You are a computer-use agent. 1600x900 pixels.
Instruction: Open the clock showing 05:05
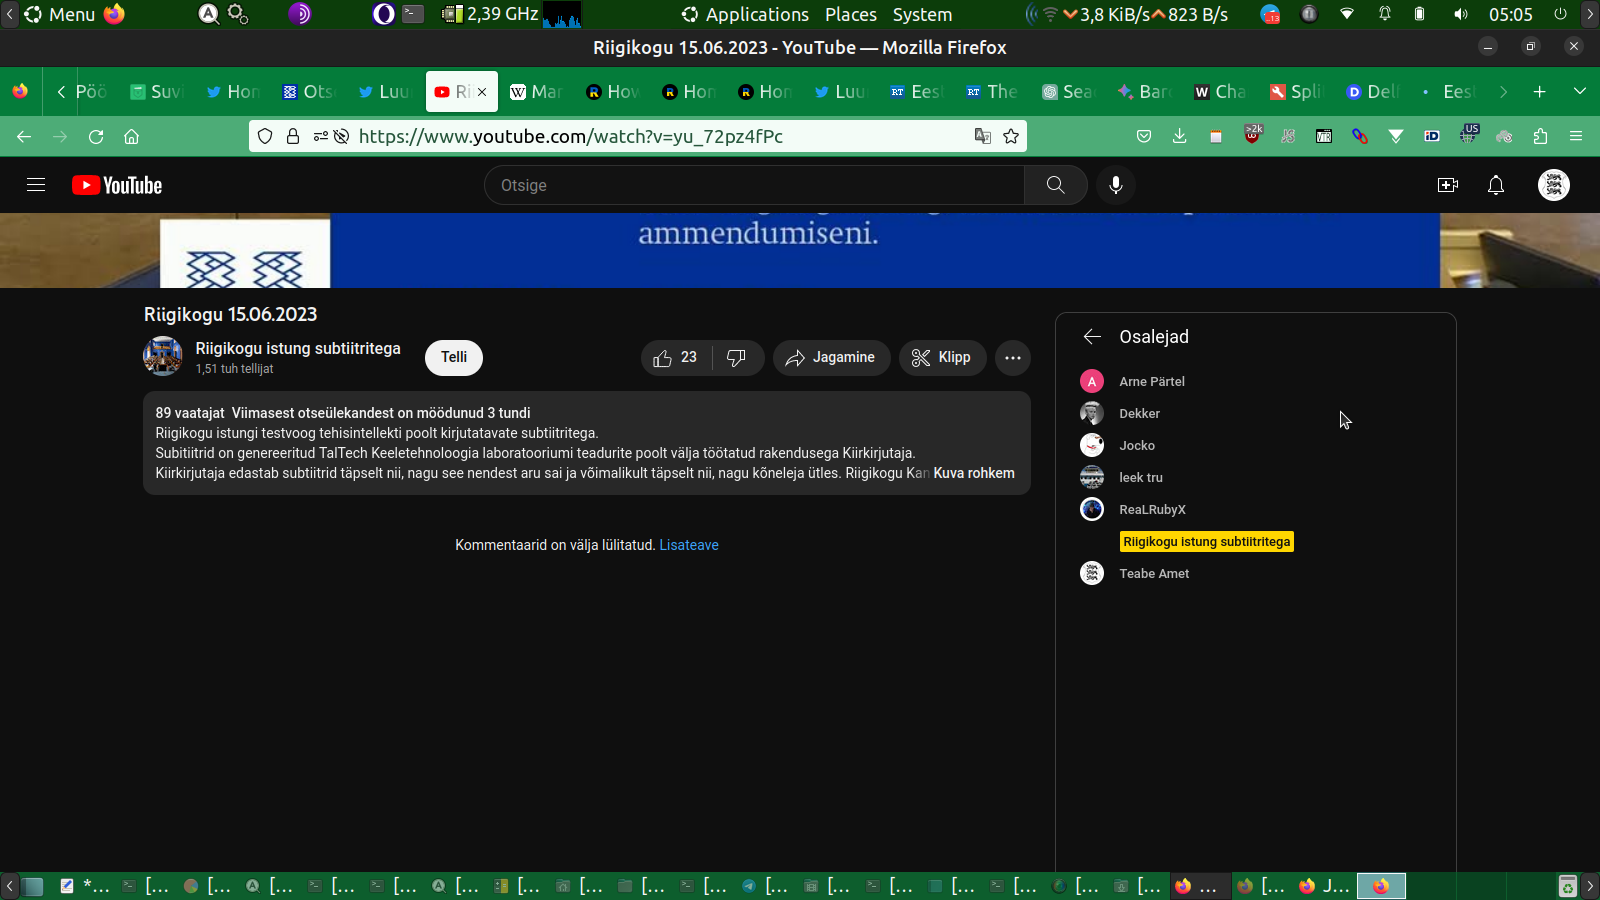(1510, 14)
